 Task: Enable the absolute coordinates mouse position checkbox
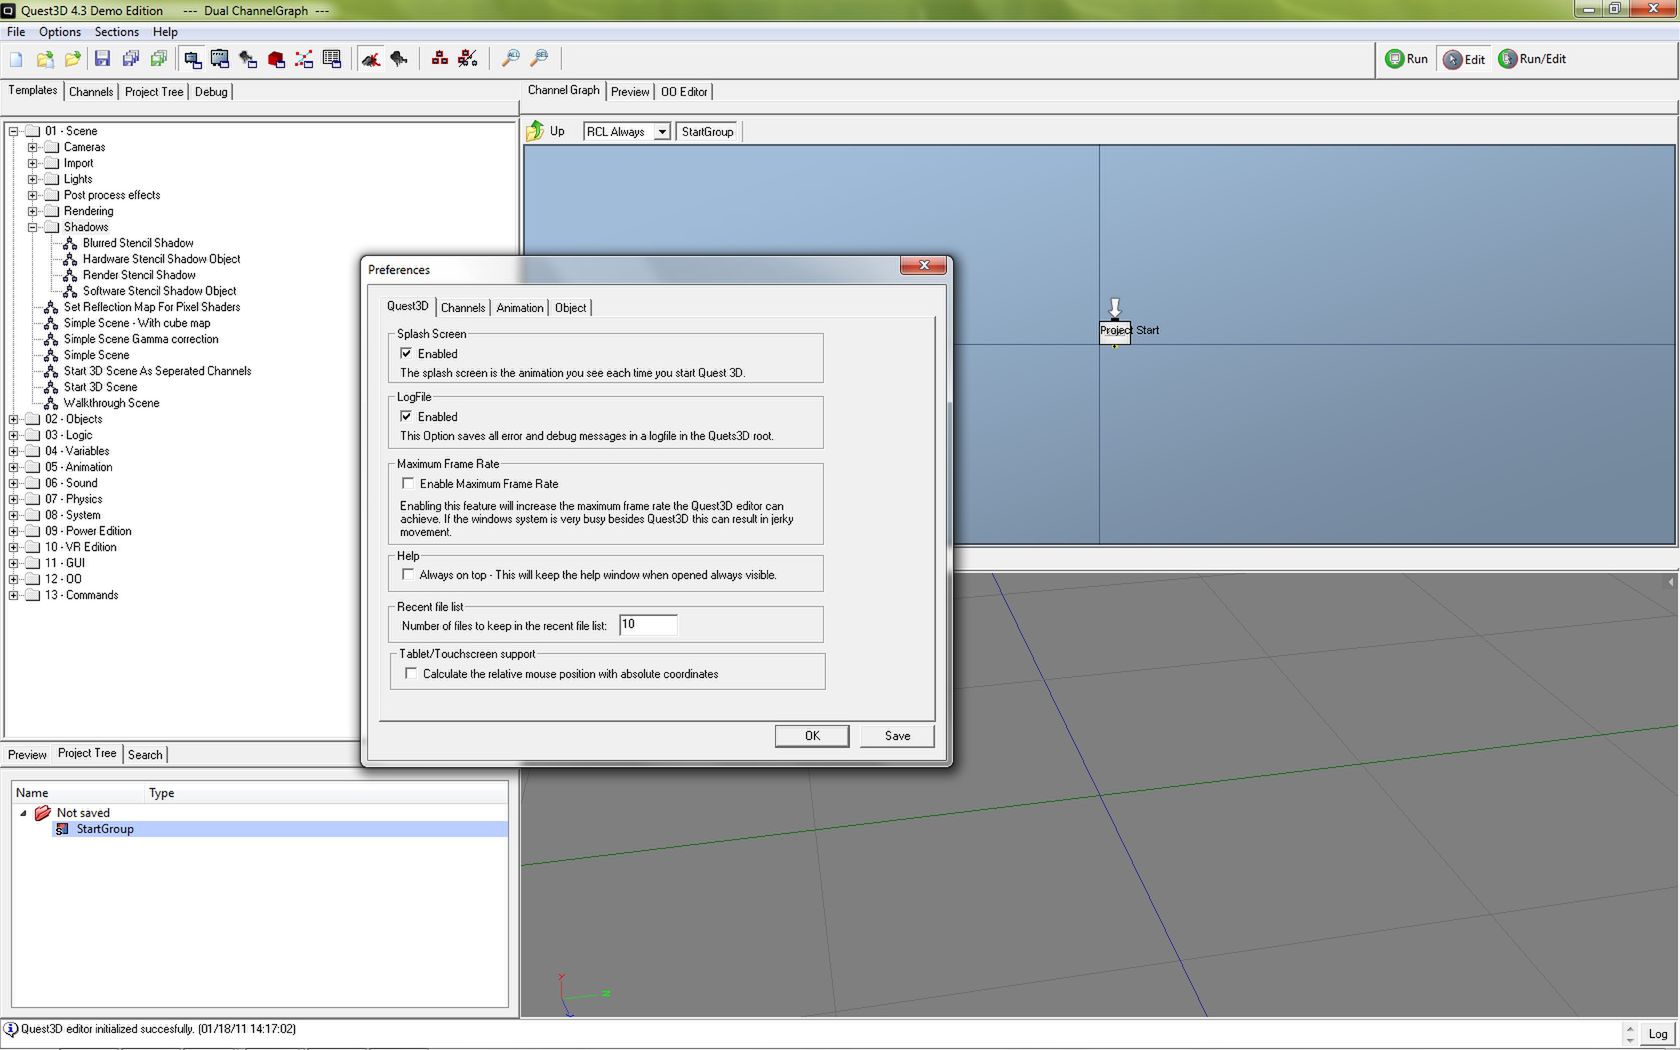(411, 673)
